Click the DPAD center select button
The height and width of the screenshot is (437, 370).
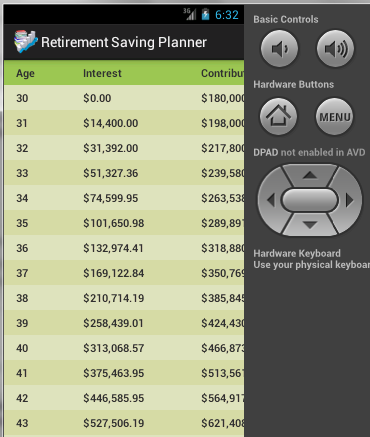tap(310, 200)
